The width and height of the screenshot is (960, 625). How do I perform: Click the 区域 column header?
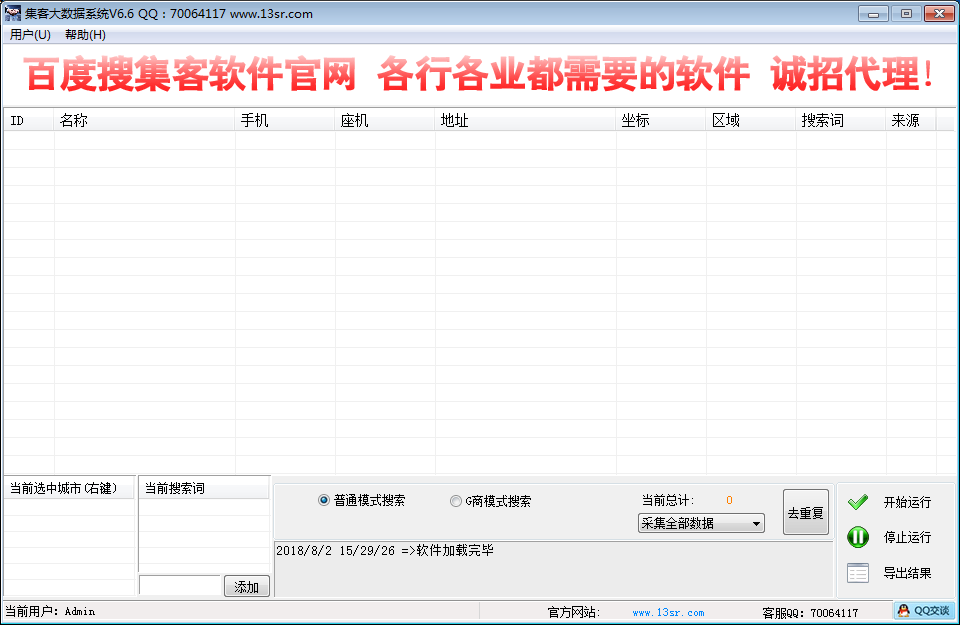point(751,121)
